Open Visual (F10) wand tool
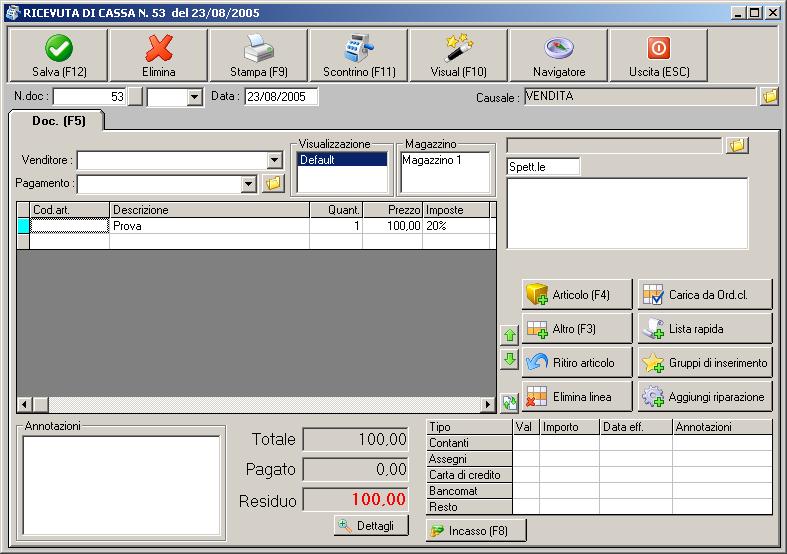 (x=459, y=55)
